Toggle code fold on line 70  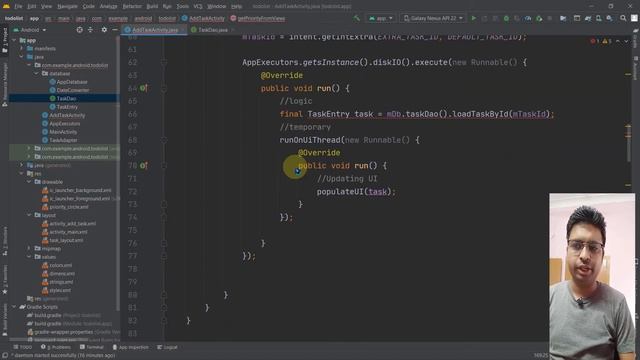(x=164, y=165)
